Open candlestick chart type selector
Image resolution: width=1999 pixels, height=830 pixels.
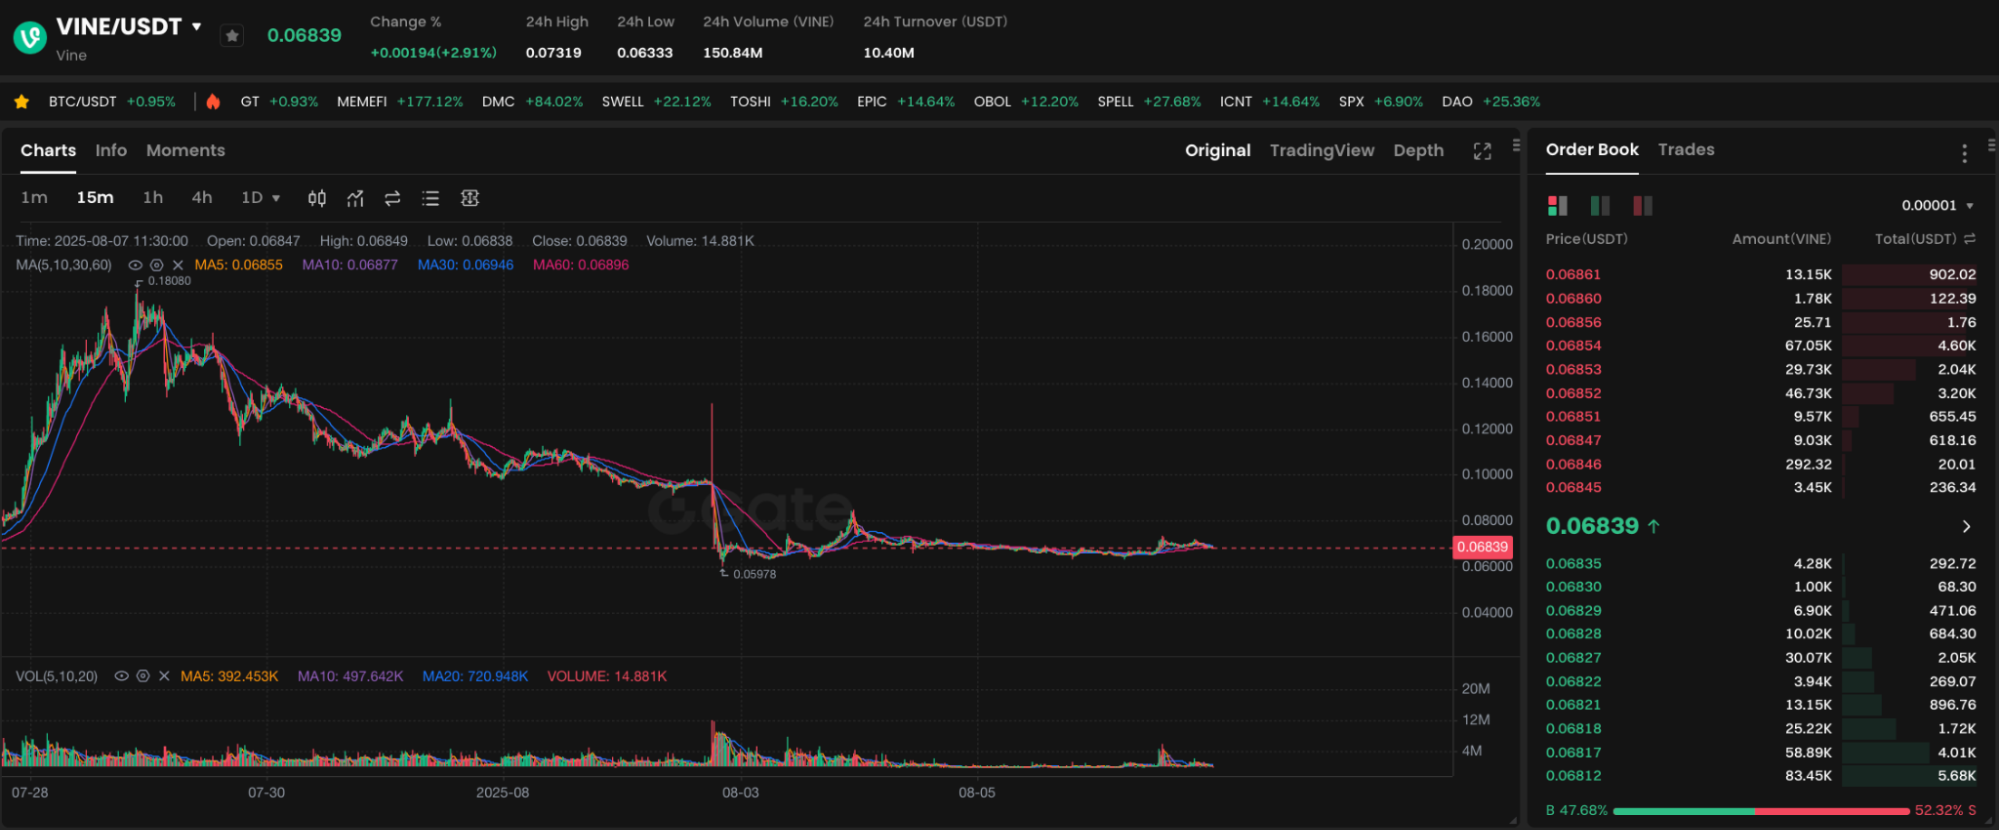tap(317, 198)
